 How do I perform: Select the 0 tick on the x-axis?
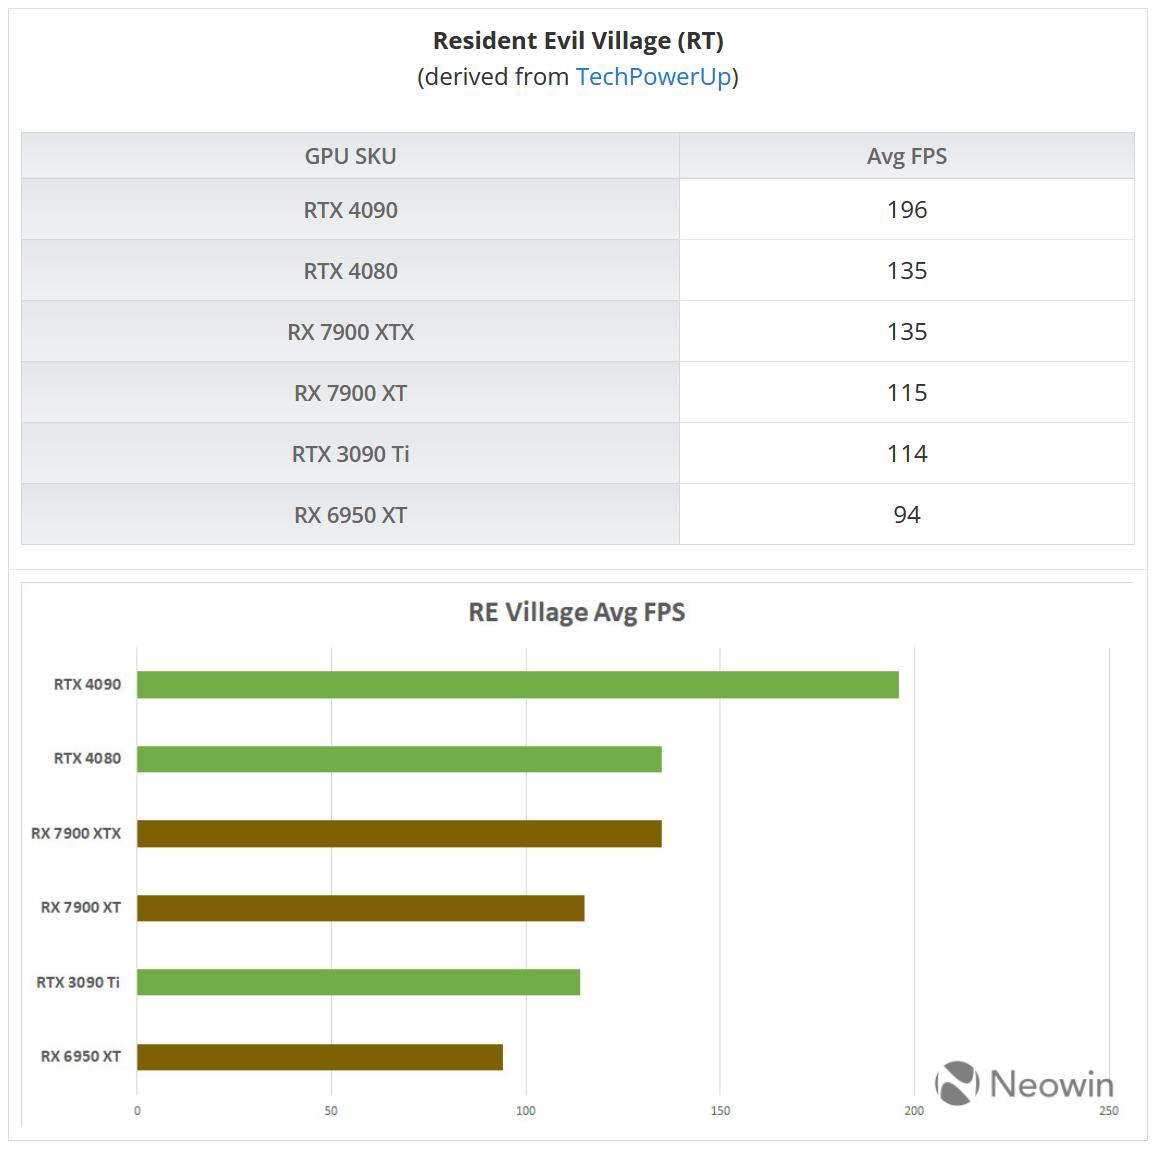point(137,1110)
